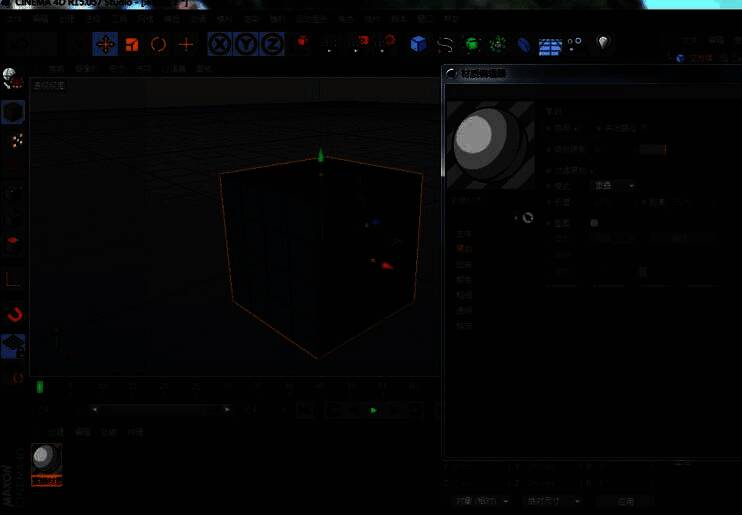Select the Rotate tool icon
742x515 pixels.
158,44
